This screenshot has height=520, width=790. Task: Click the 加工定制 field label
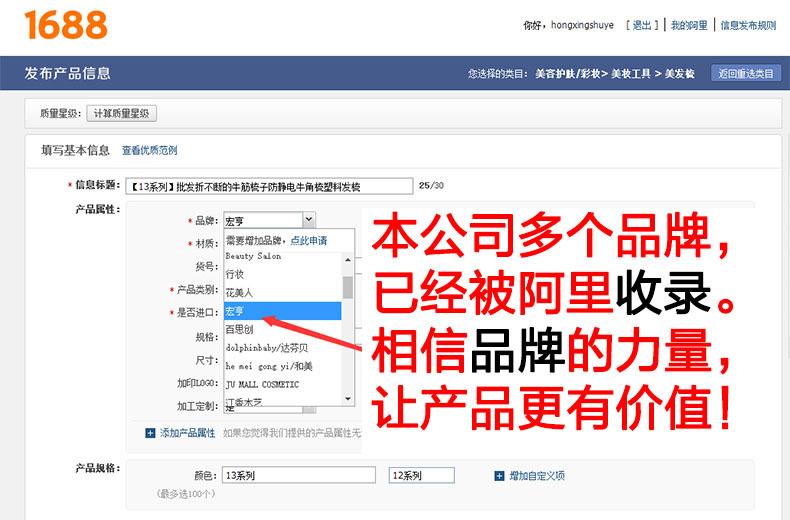(198, 406)
